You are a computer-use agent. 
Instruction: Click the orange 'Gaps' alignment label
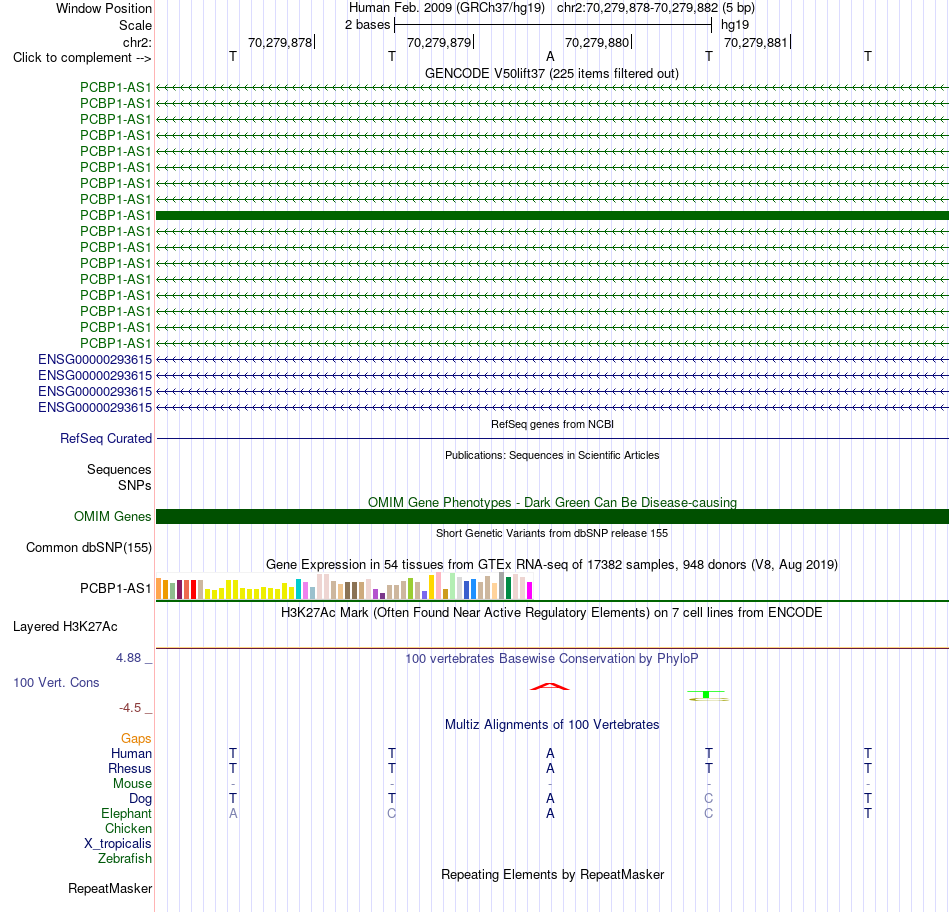(x=136, y=738)
